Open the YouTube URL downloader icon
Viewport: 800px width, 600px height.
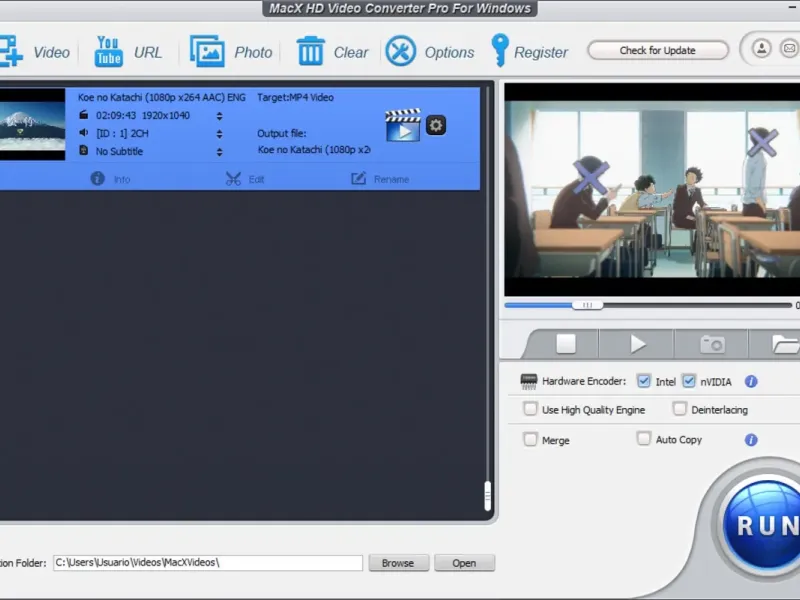108,51
